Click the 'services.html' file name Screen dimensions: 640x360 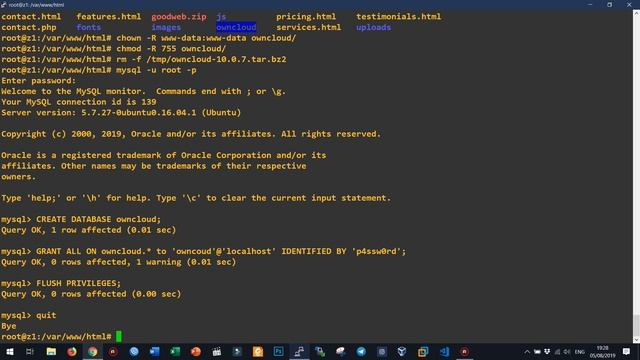[309, 27]
